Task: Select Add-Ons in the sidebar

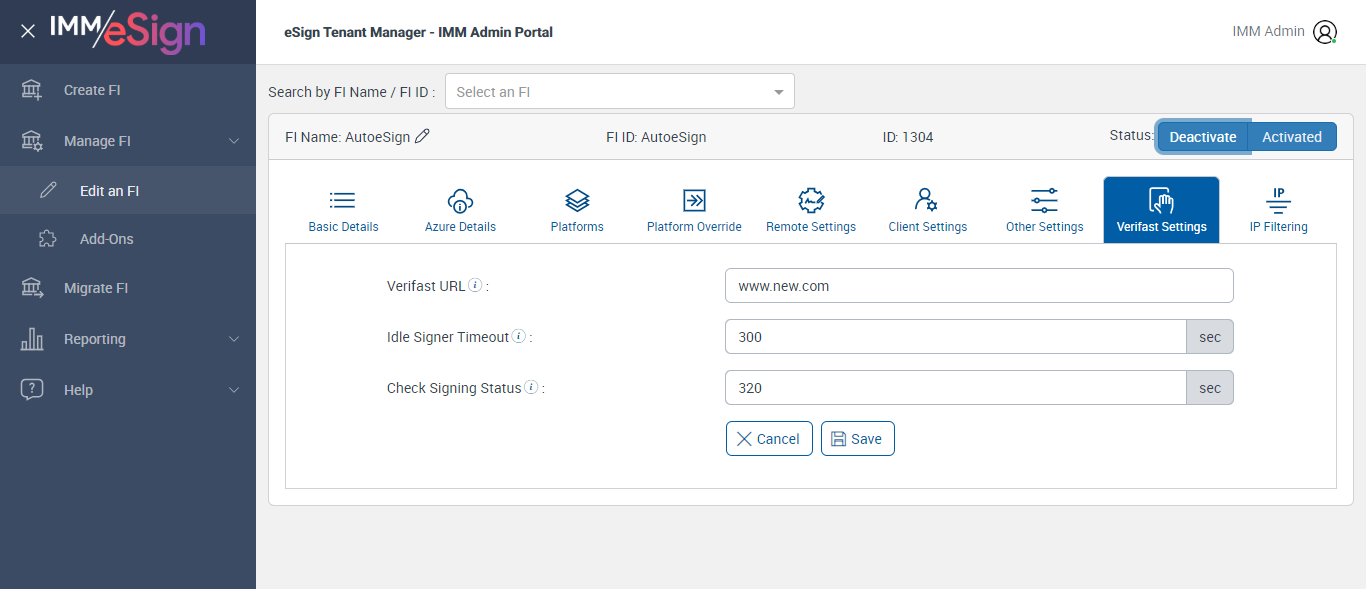Action: point(106,239)
